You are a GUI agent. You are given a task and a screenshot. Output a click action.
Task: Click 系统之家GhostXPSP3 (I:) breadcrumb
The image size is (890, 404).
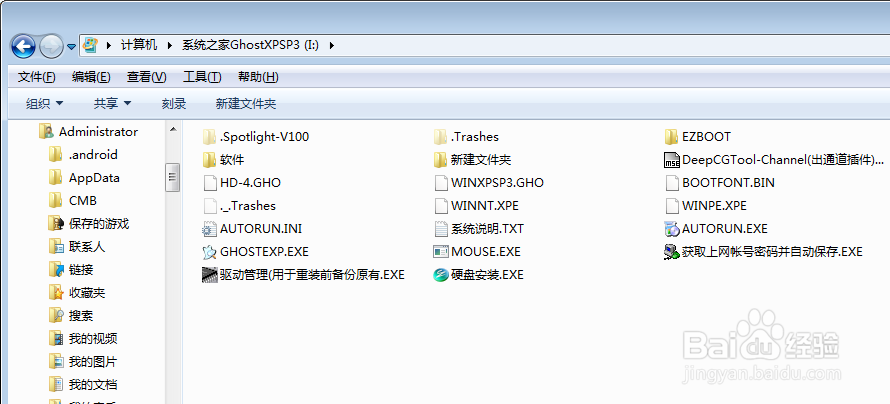tap(250, 45)
